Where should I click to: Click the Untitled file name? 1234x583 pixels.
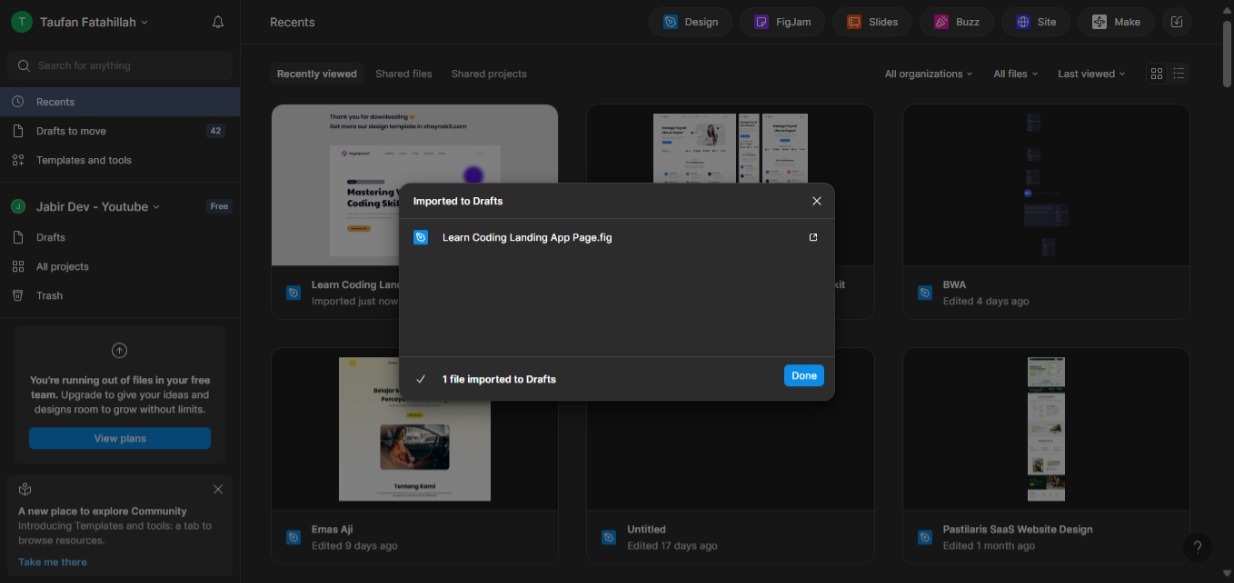click(646, 530)
